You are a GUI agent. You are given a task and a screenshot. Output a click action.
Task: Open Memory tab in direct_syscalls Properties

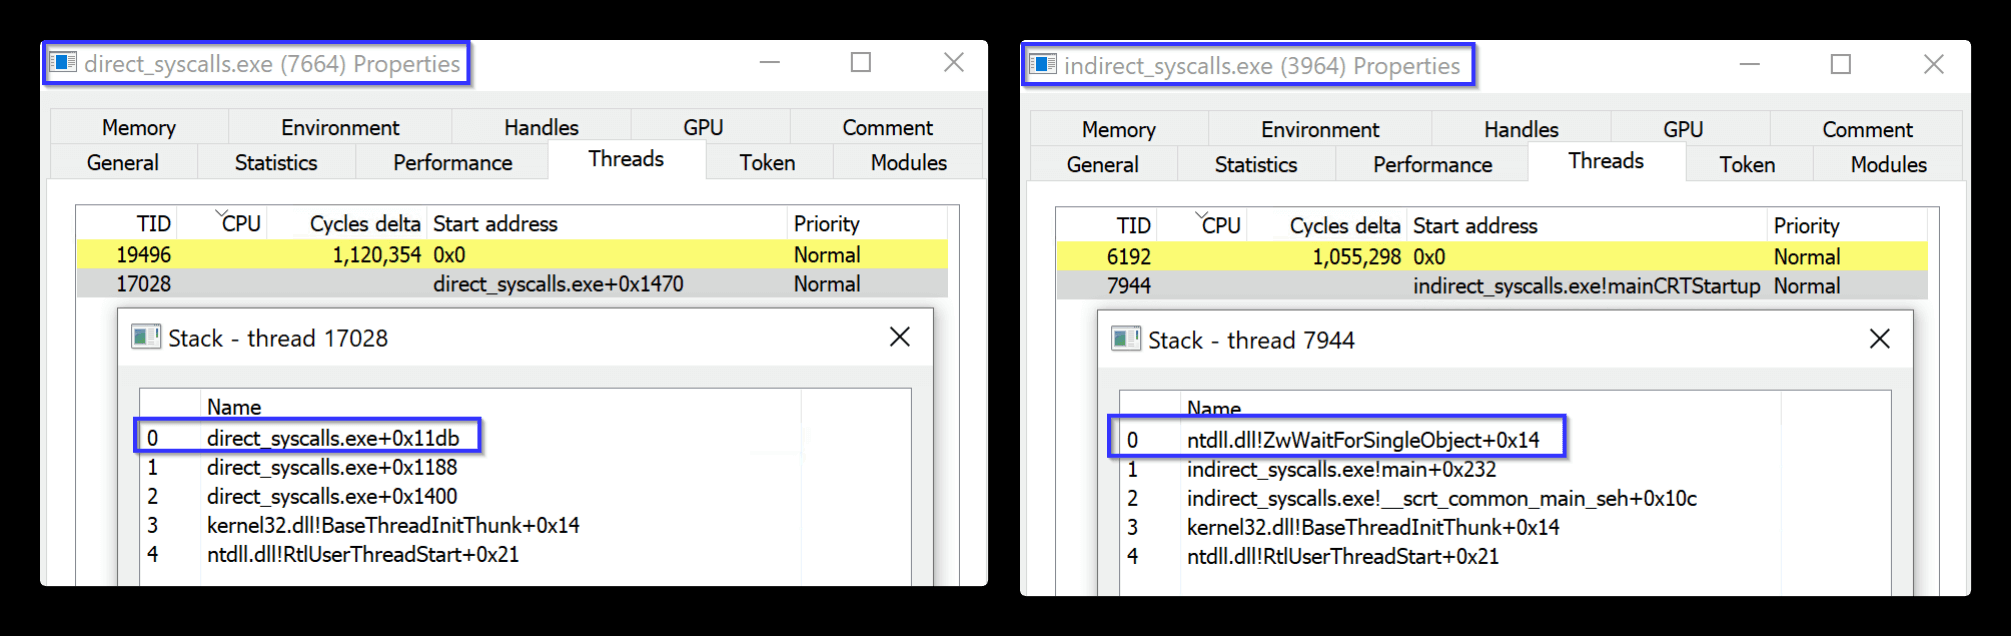pos(139,127)
